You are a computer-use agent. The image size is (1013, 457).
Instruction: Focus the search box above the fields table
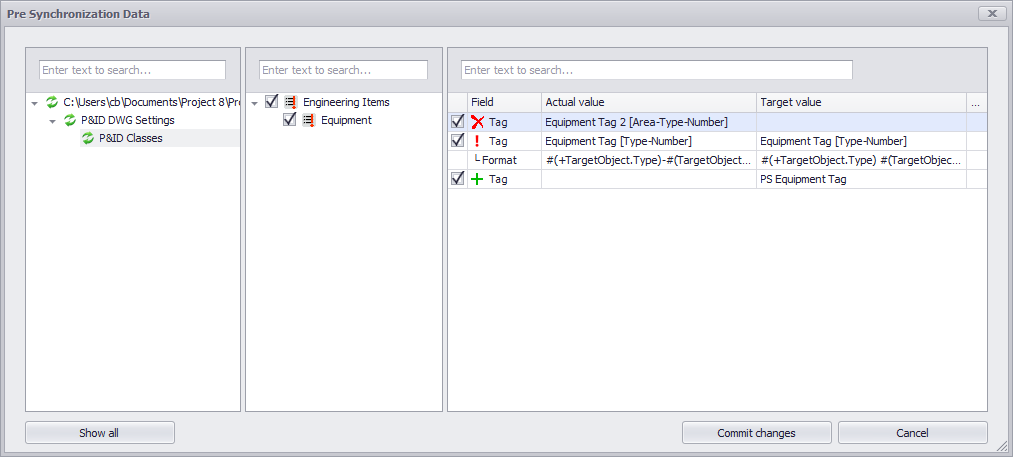click(656, 70)
